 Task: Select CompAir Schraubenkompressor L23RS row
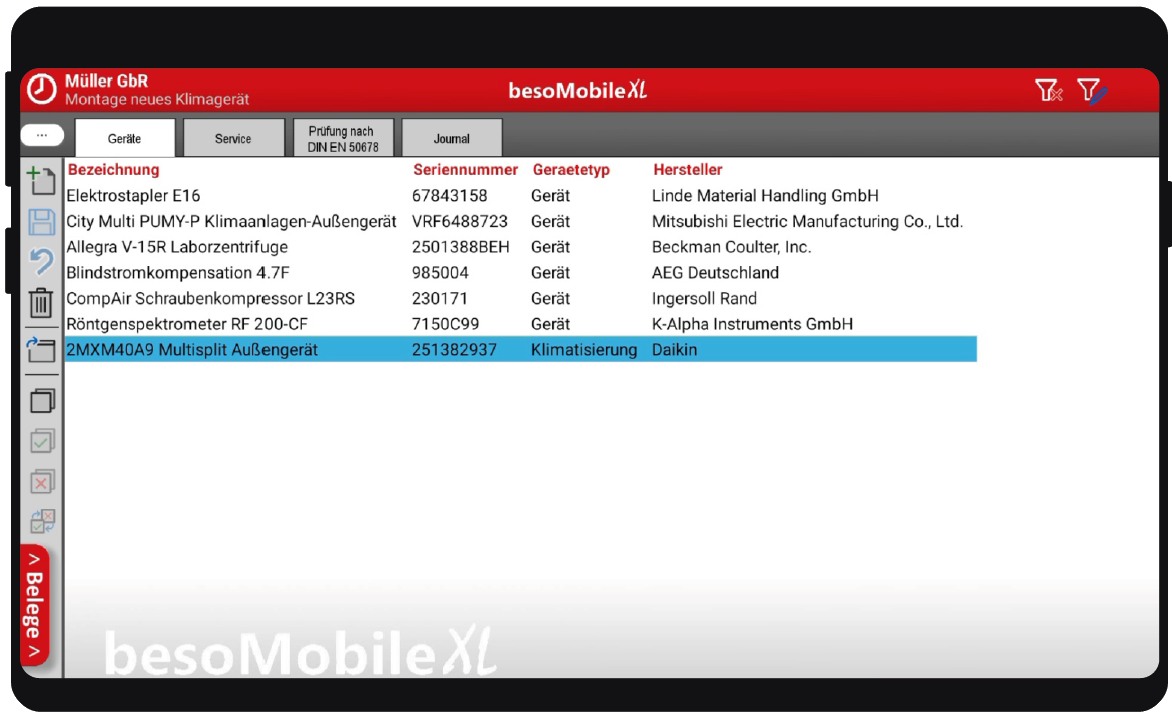520,298
